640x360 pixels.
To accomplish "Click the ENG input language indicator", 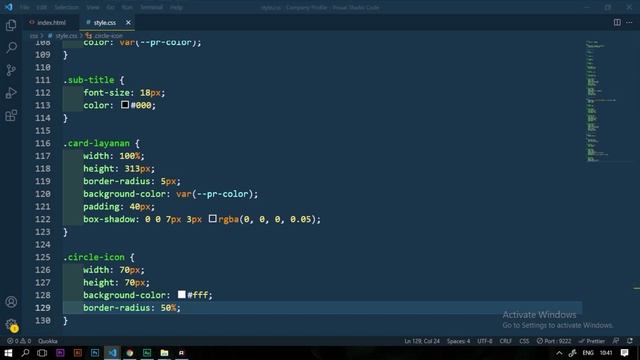I will pyautogui.click(x=588, y=353).
